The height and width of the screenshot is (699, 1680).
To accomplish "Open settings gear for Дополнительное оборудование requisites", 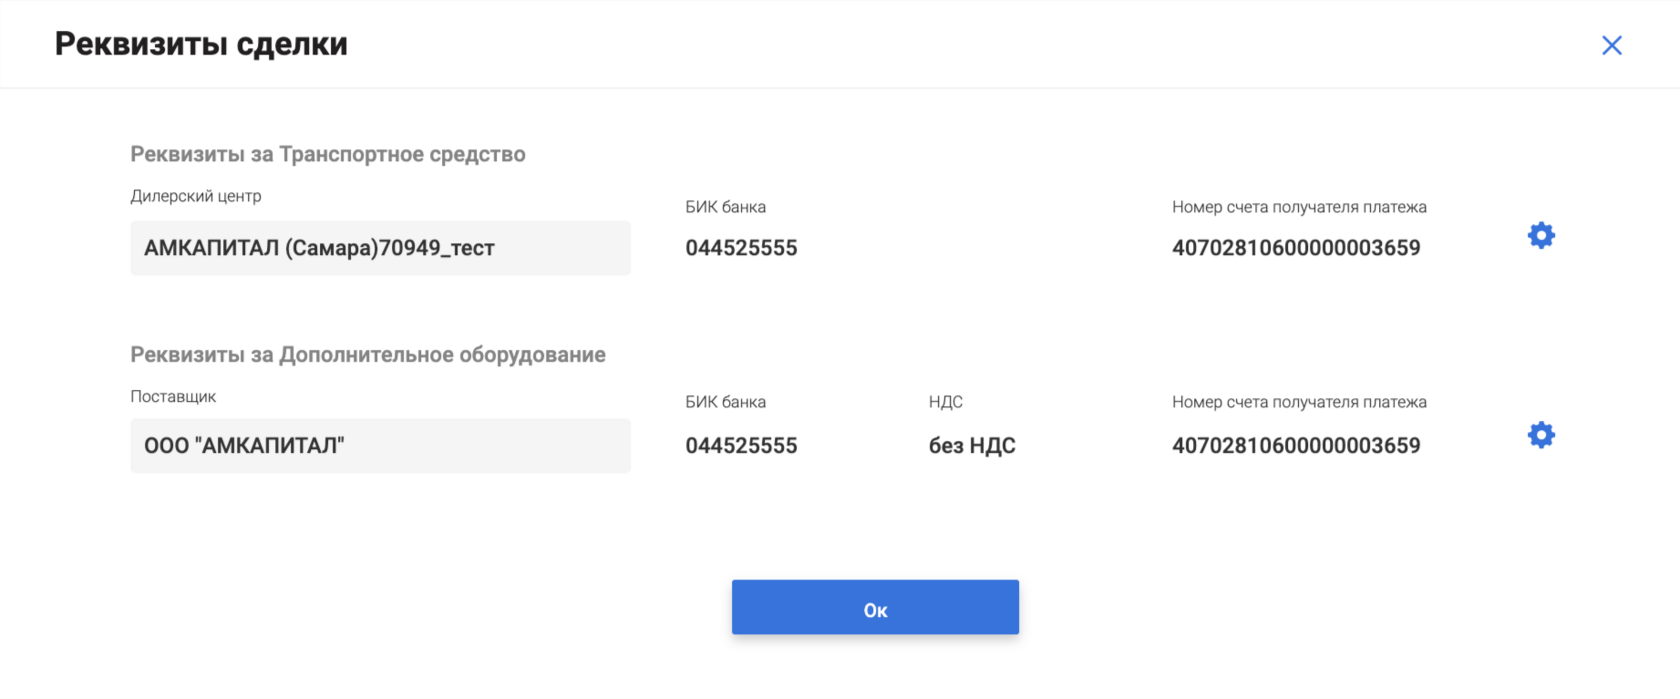I will 1541,435.
